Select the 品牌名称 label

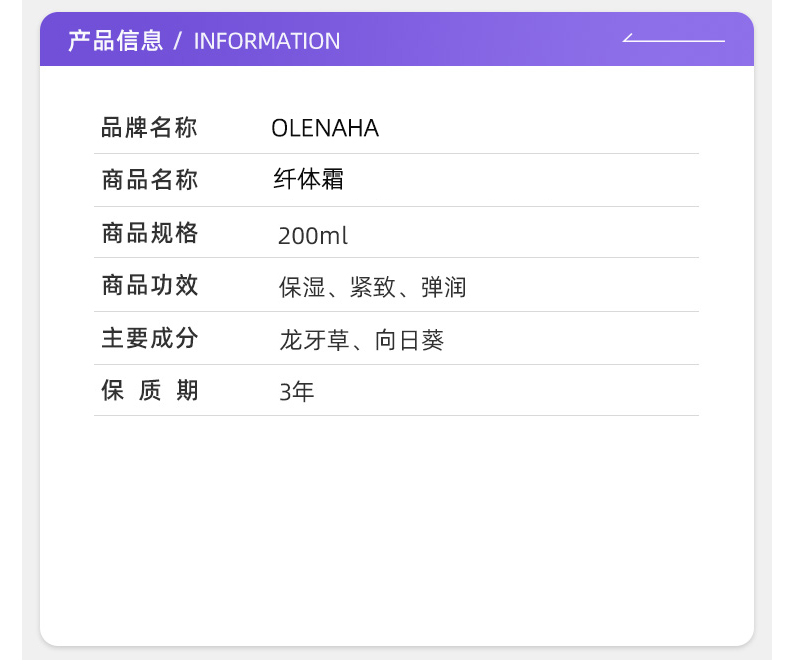149,127
